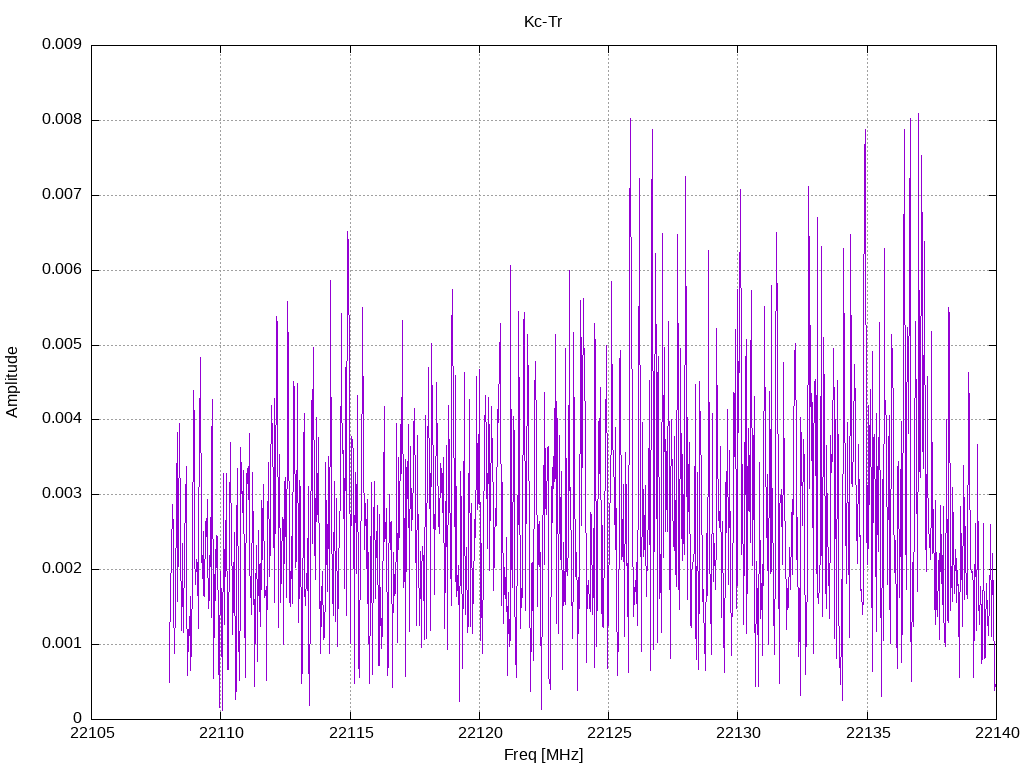Click the plot title Kc-Tr
The height and width of the screenshot is (768, 1024).
click(x=543, y=21)
